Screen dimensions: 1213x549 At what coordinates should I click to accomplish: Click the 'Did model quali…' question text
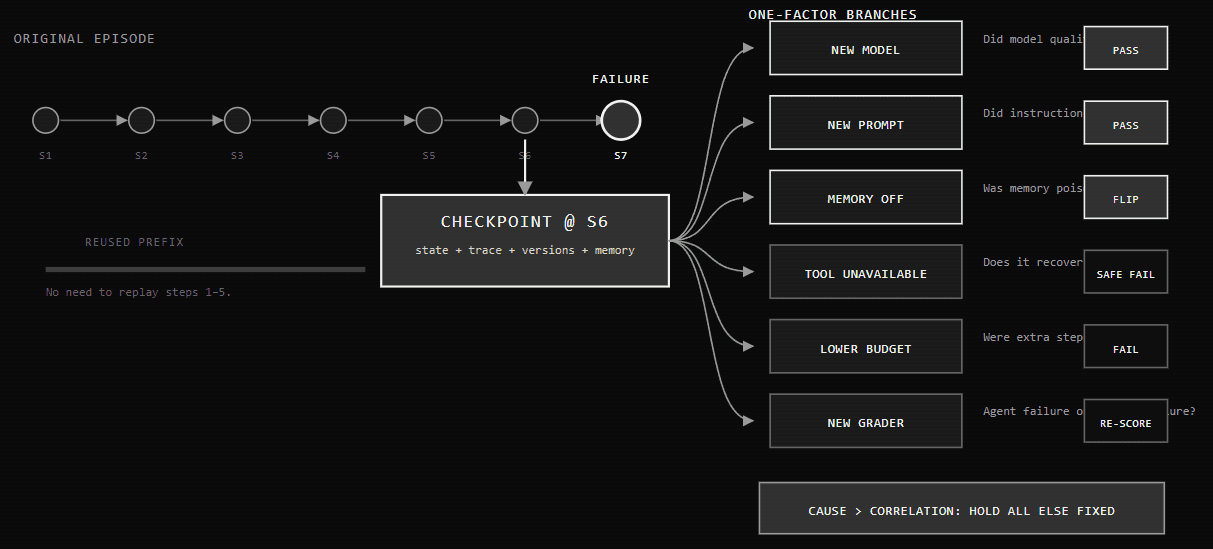tap(1033, 39)
